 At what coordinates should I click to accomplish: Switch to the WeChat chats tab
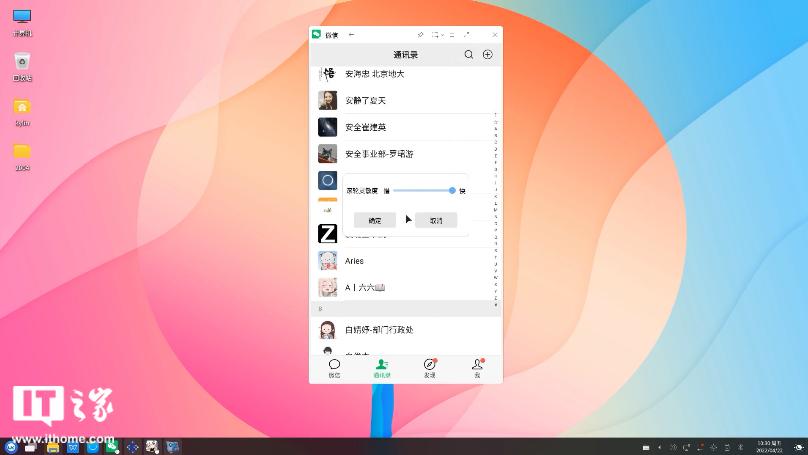coord(334,366)
